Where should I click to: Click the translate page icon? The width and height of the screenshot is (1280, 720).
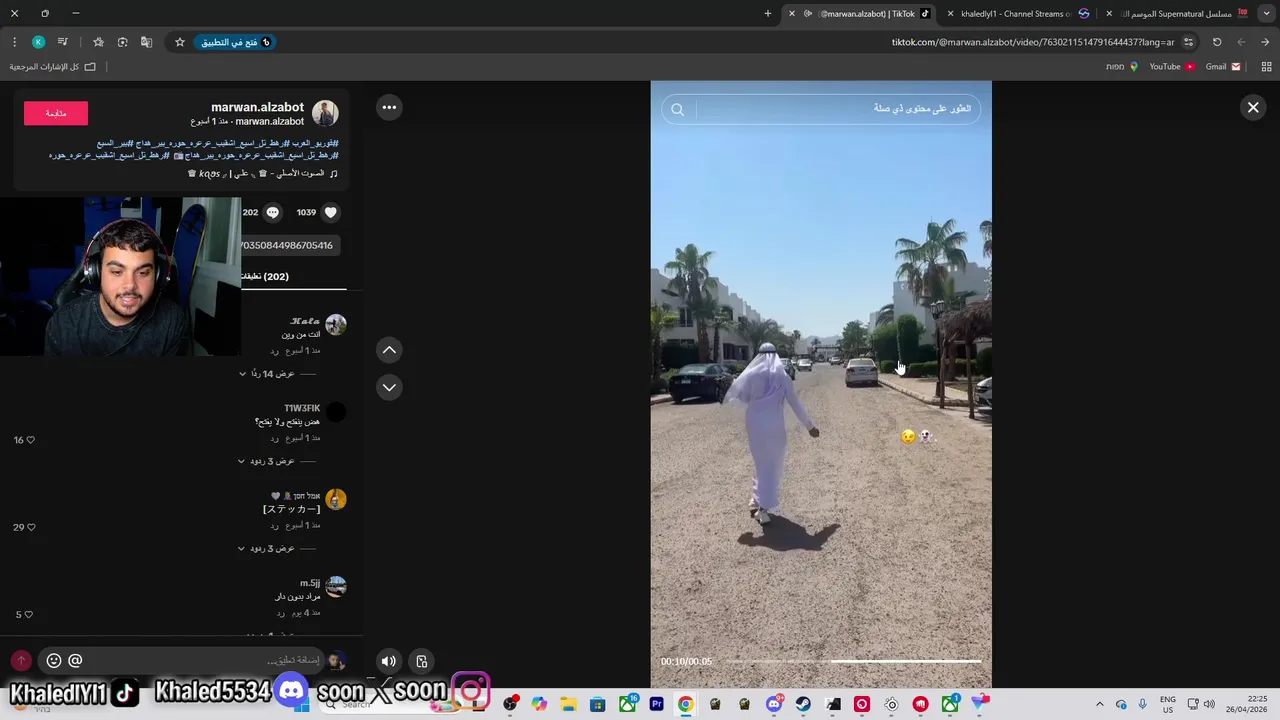pos(147,42)
